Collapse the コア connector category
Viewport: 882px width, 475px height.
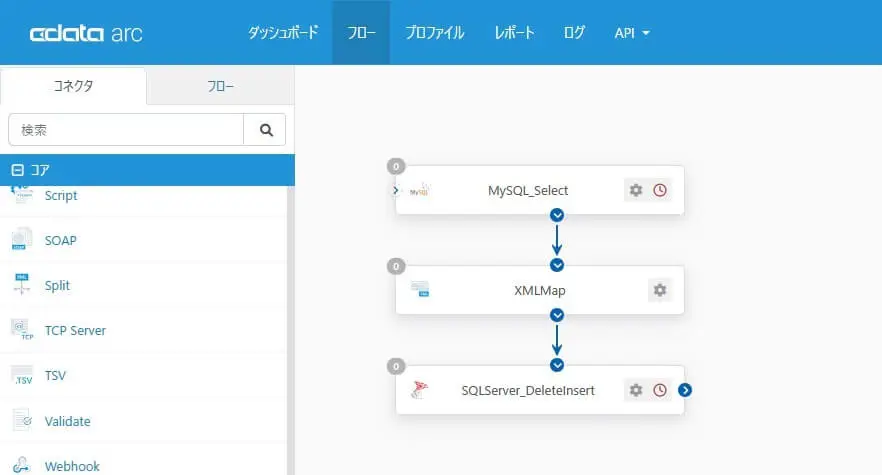pos(17,170)
